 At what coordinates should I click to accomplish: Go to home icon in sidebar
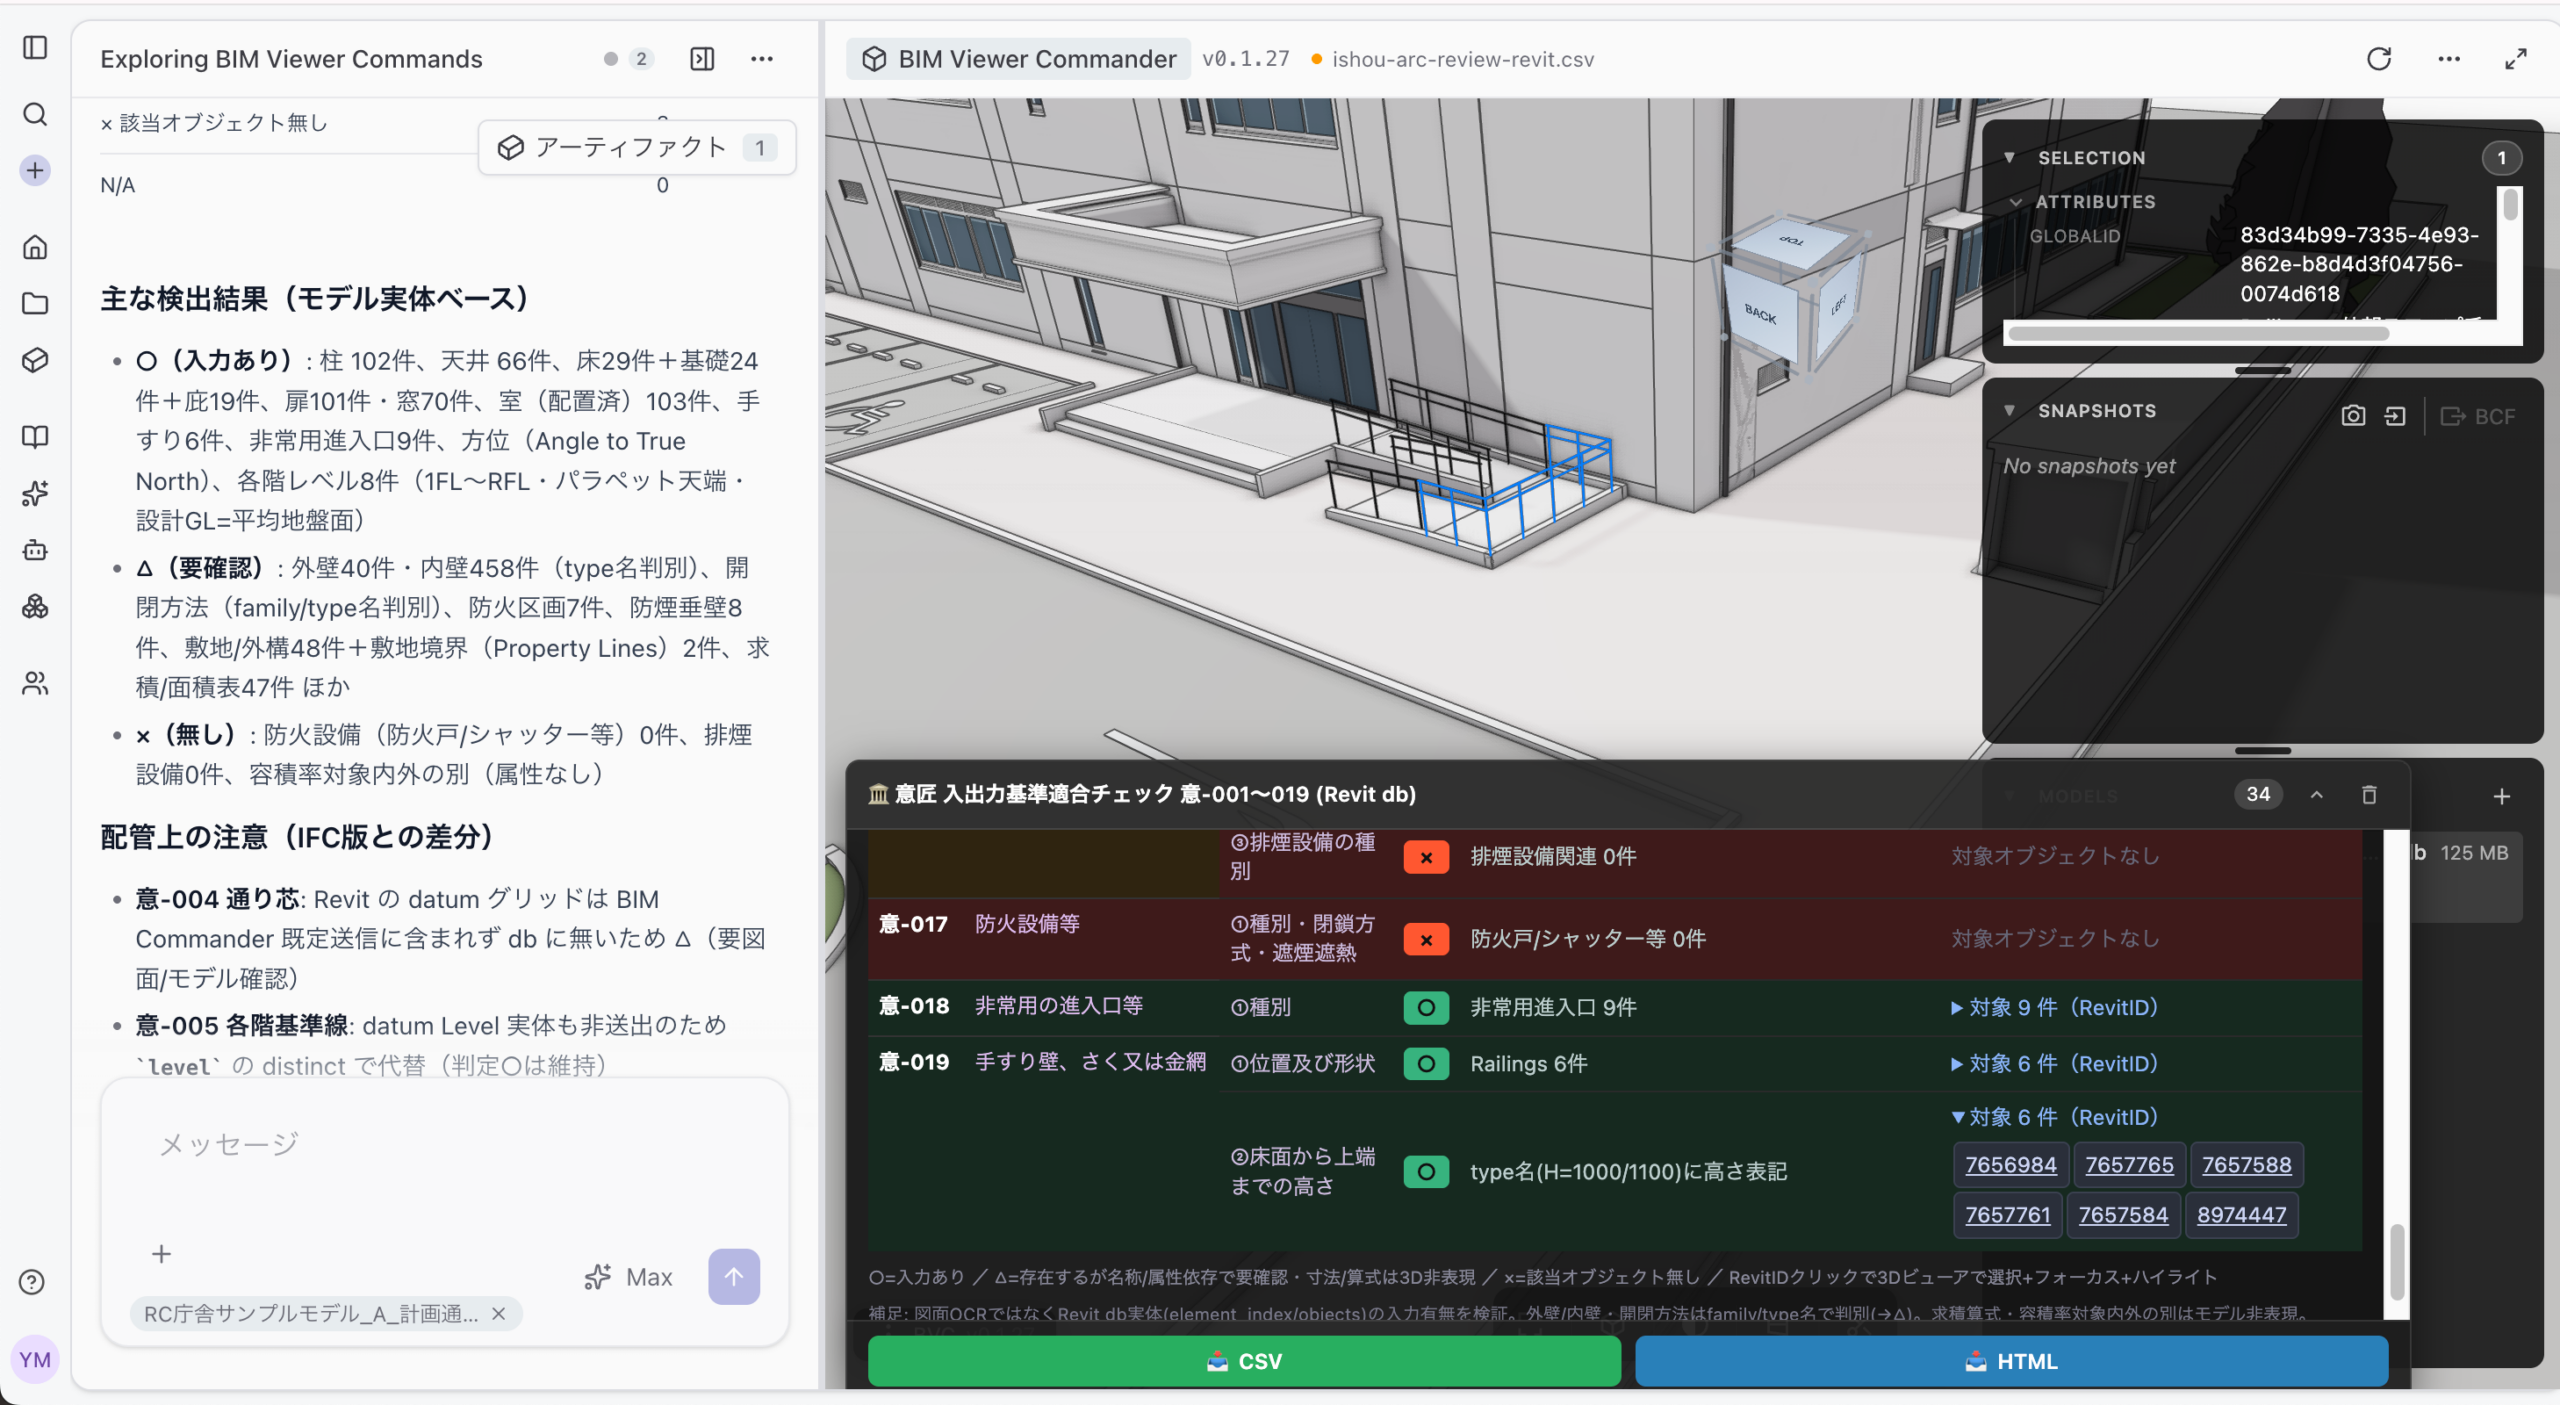(x=35, y=247)
